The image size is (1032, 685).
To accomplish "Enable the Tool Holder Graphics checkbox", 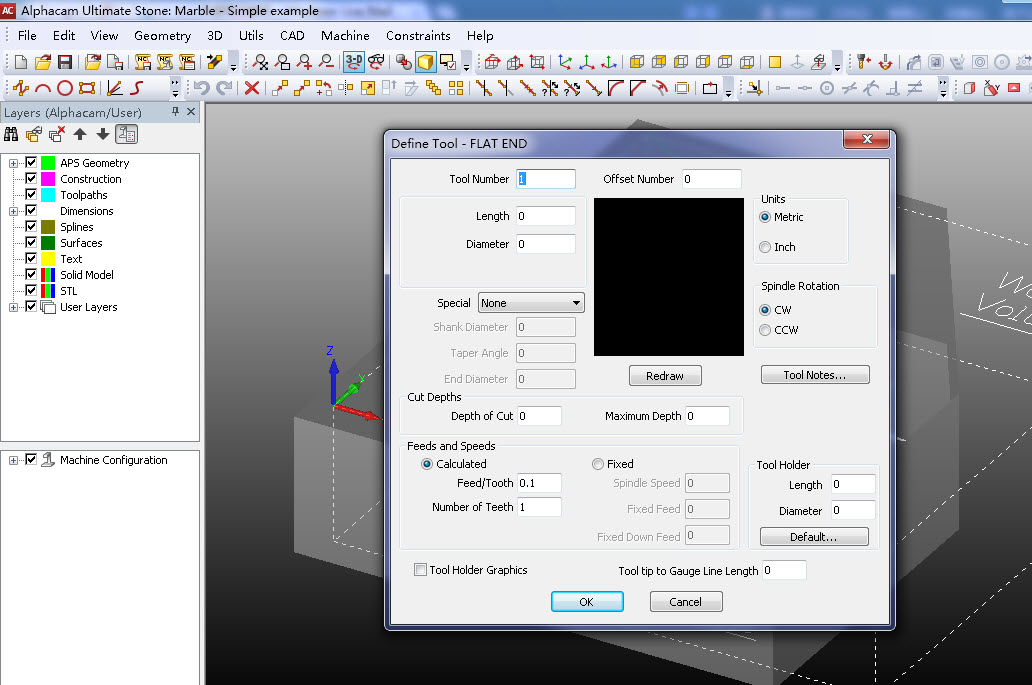I will tap(420, 570).
